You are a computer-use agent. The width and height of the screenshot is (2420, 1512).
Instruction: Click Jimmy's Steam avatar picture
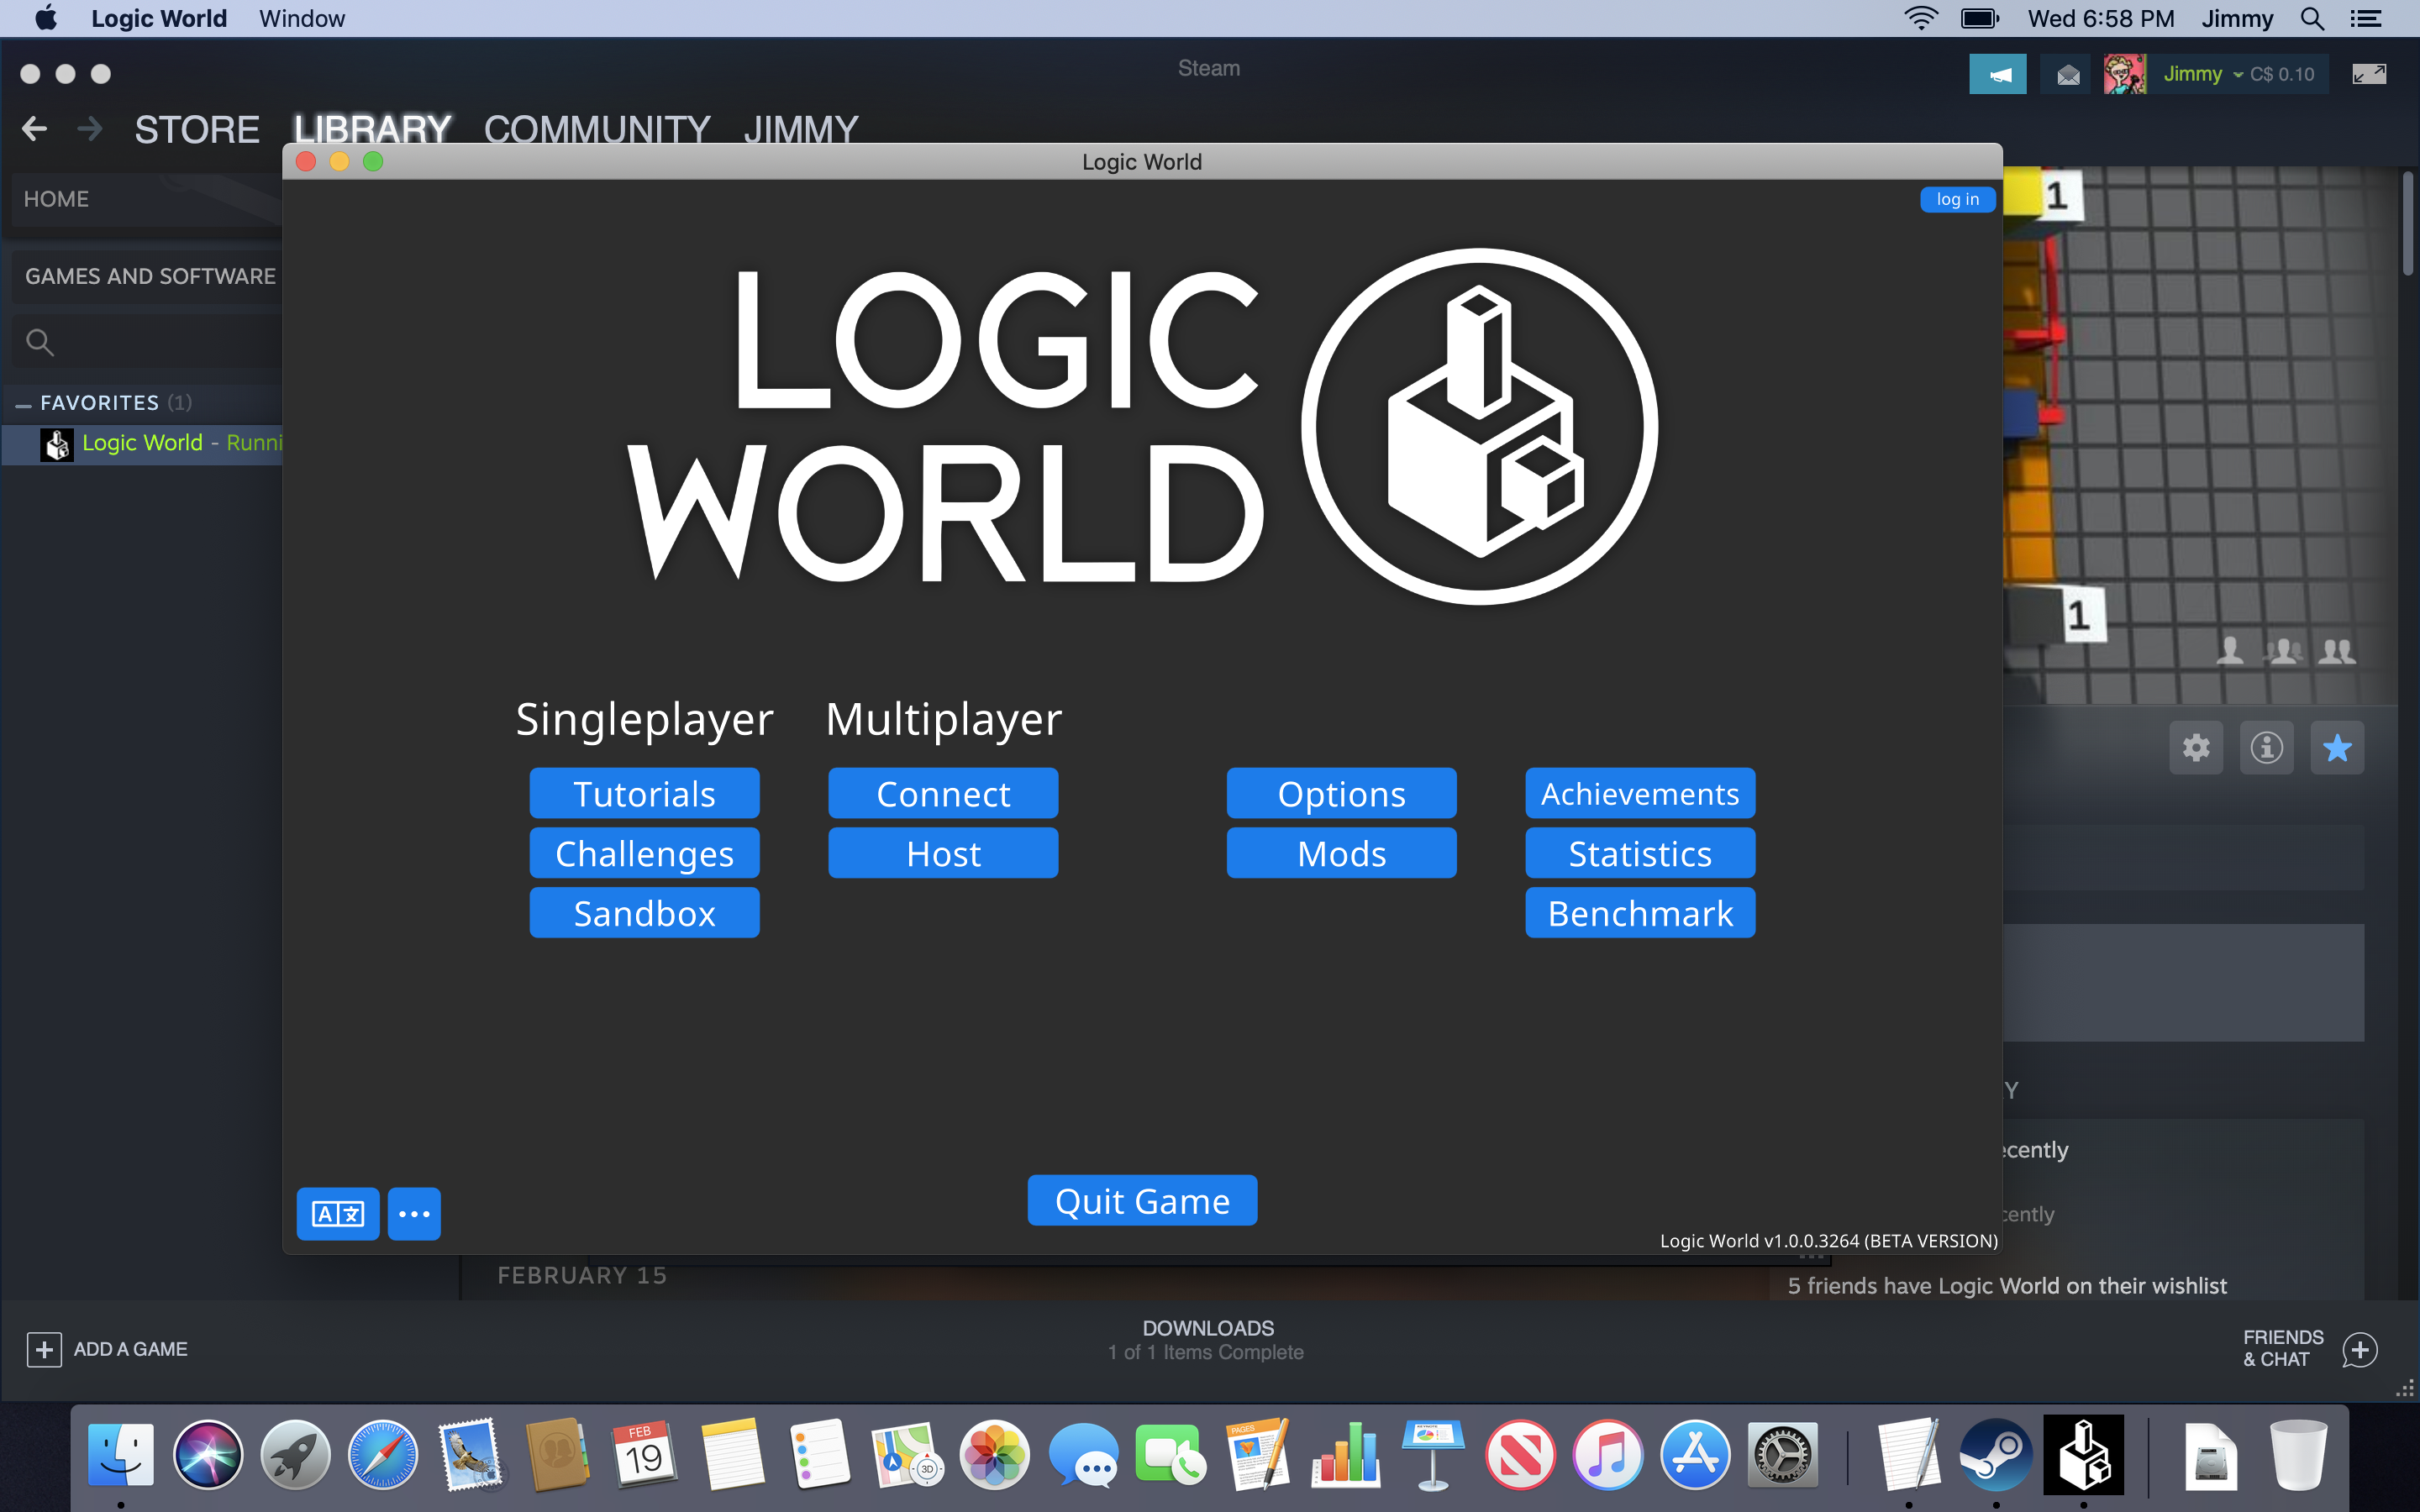point(2124,74)
